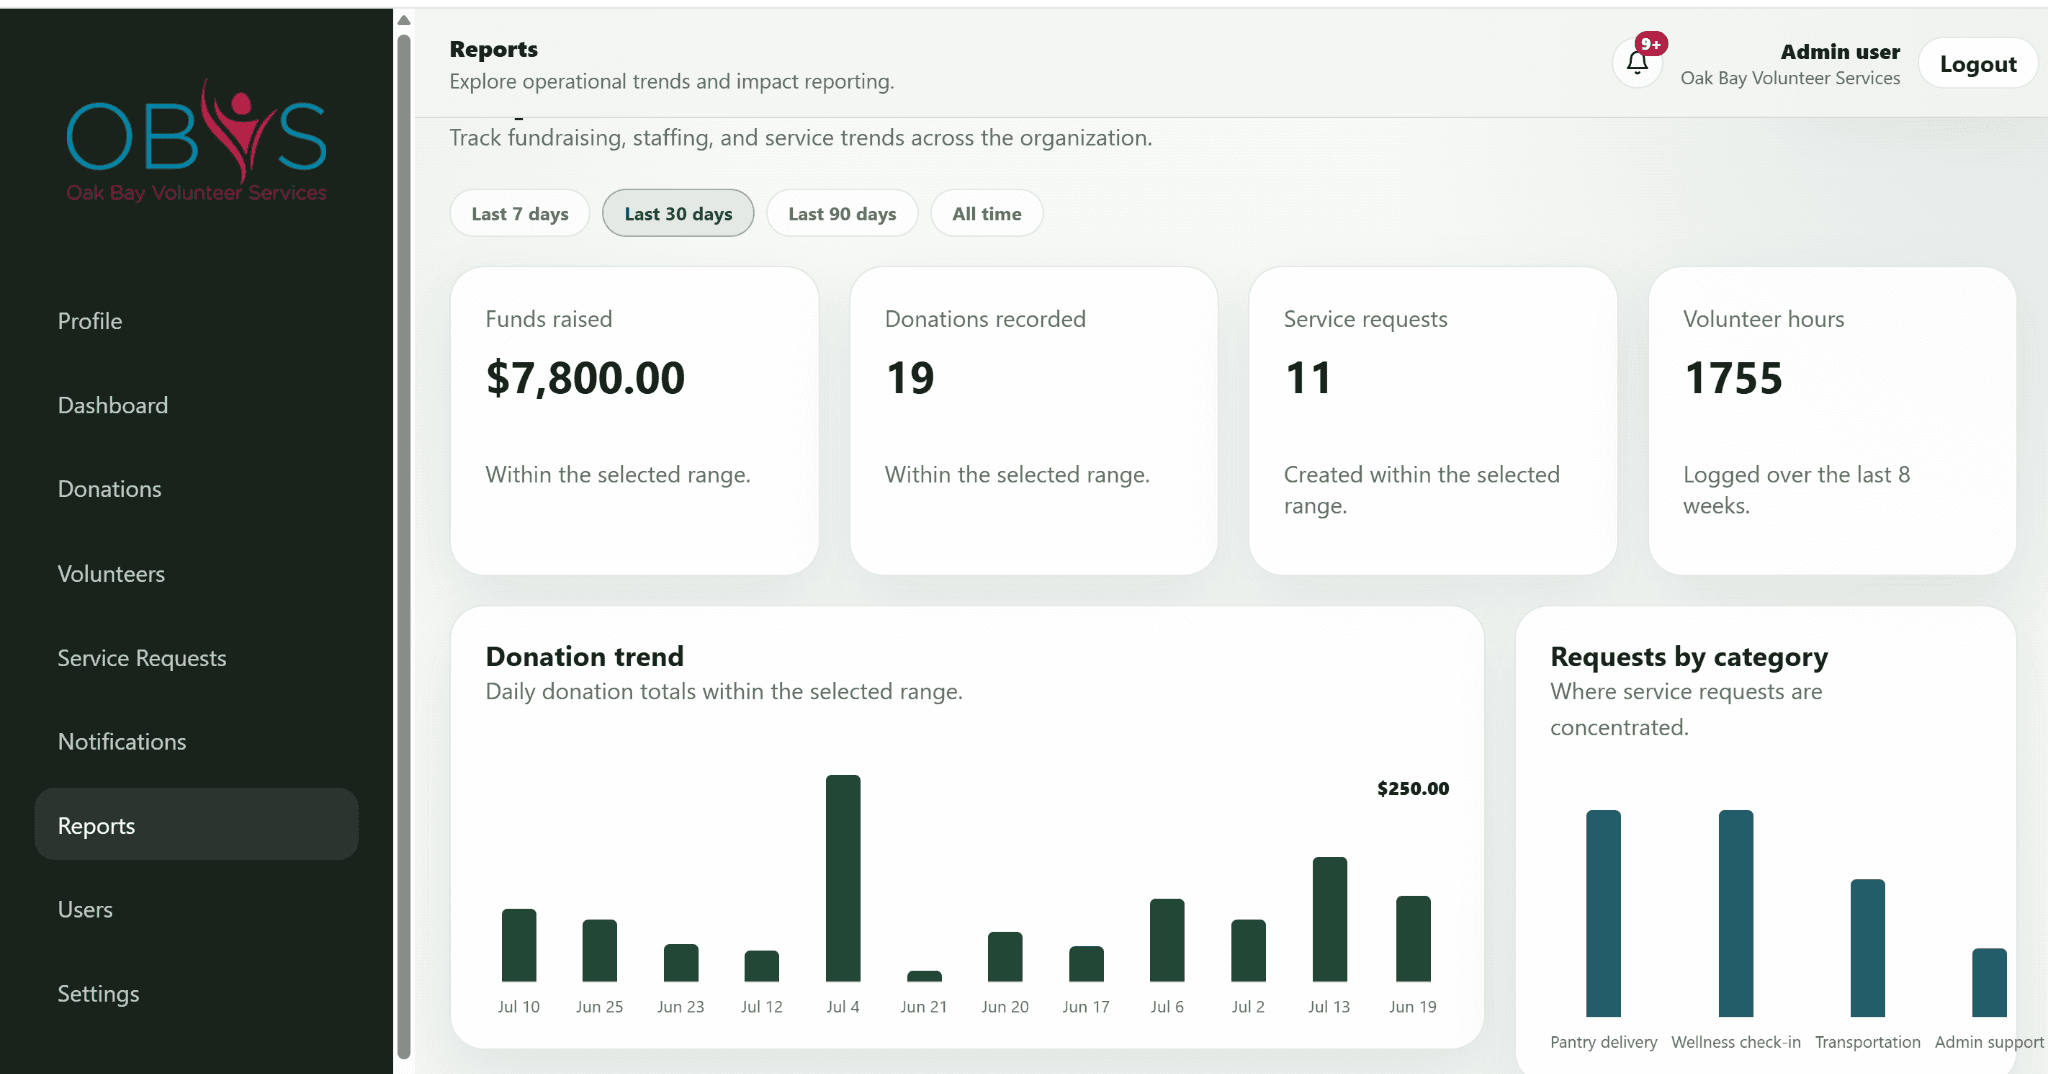The width and height of the screenshot is (2048, 1074).
Task: Click the $250.00 chart label
Action: click(x=1413, y=788)
